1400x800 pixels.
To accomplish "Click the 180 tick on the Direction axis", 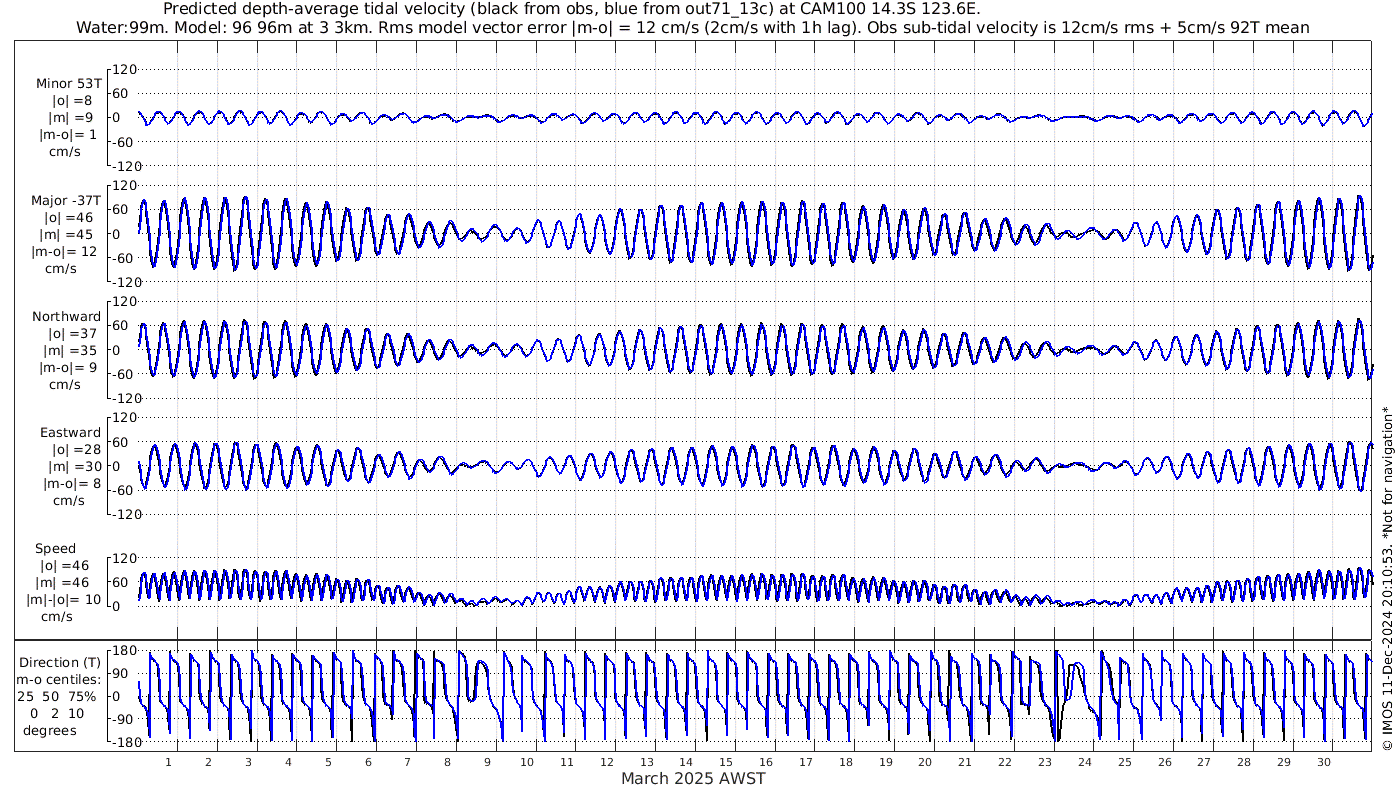I will coord(124,651).
